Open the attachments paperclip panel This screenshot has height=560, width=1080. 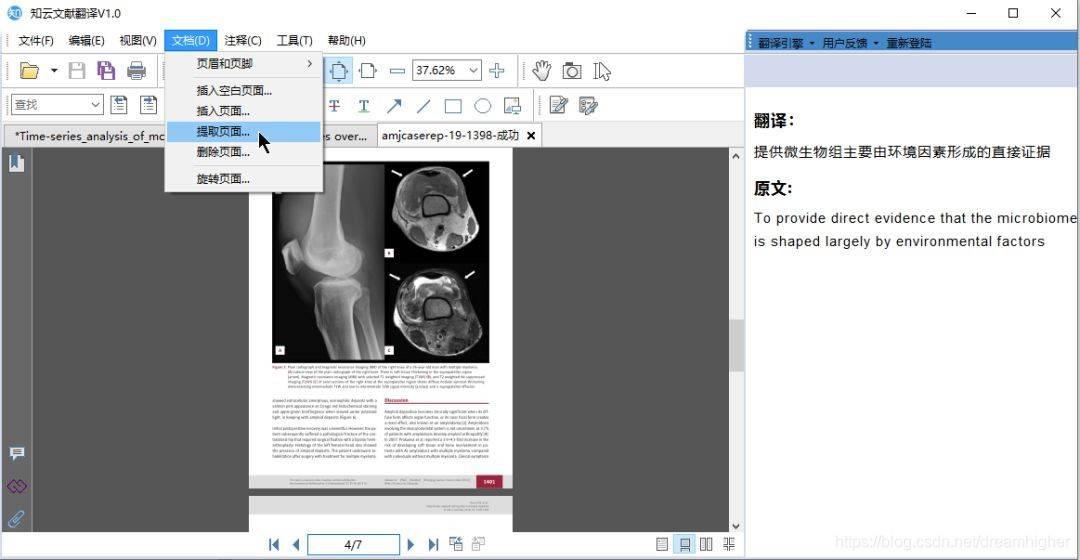(x=16, y=519)
